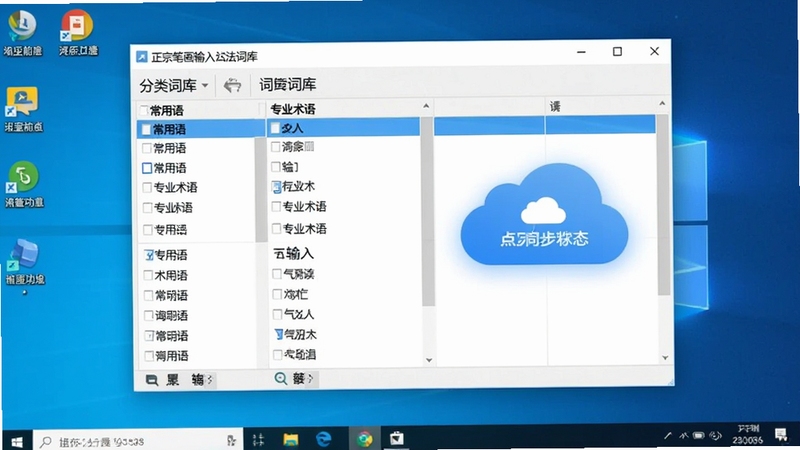Image resolution: width=800 pixels, height=450 pixels.
Task: Click up arrow of the right panel scrollbar
Action: (662, 104)
